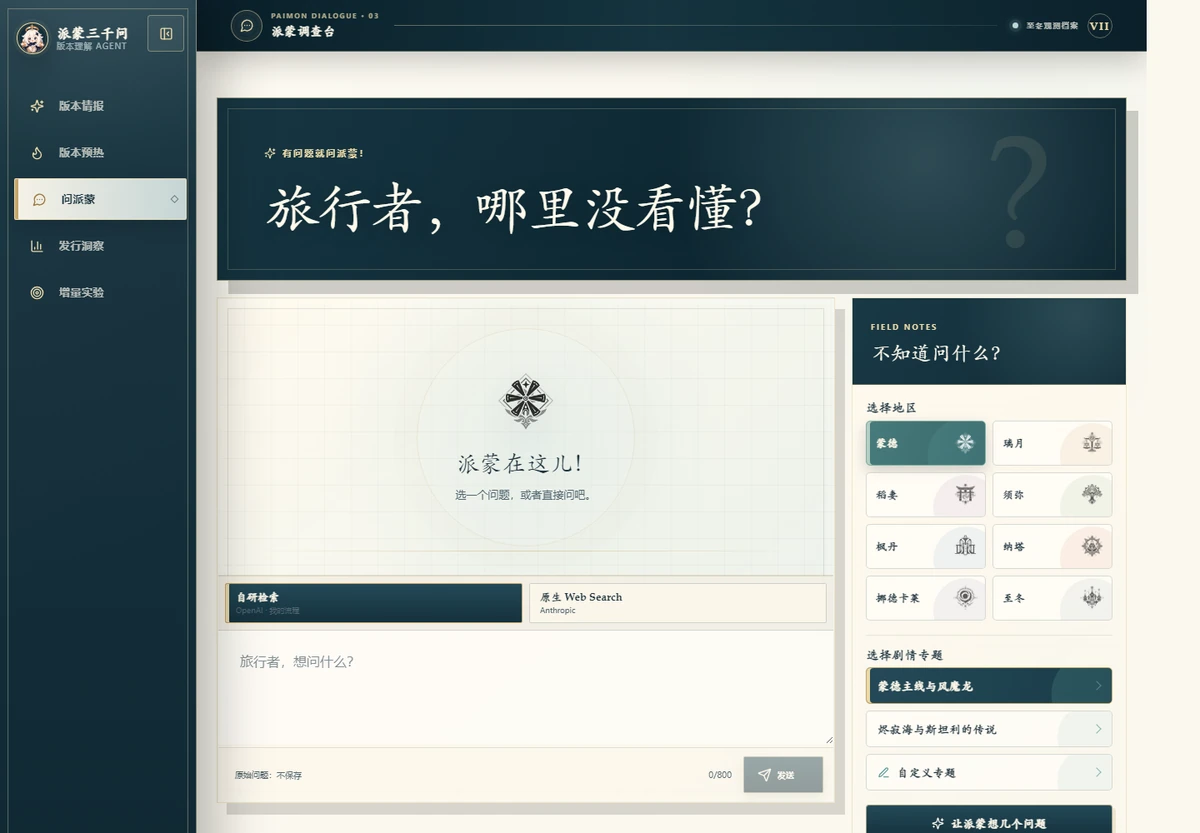Click the 发送 send button
This screenshot has width=1200, height=833.
pos(783,775)
